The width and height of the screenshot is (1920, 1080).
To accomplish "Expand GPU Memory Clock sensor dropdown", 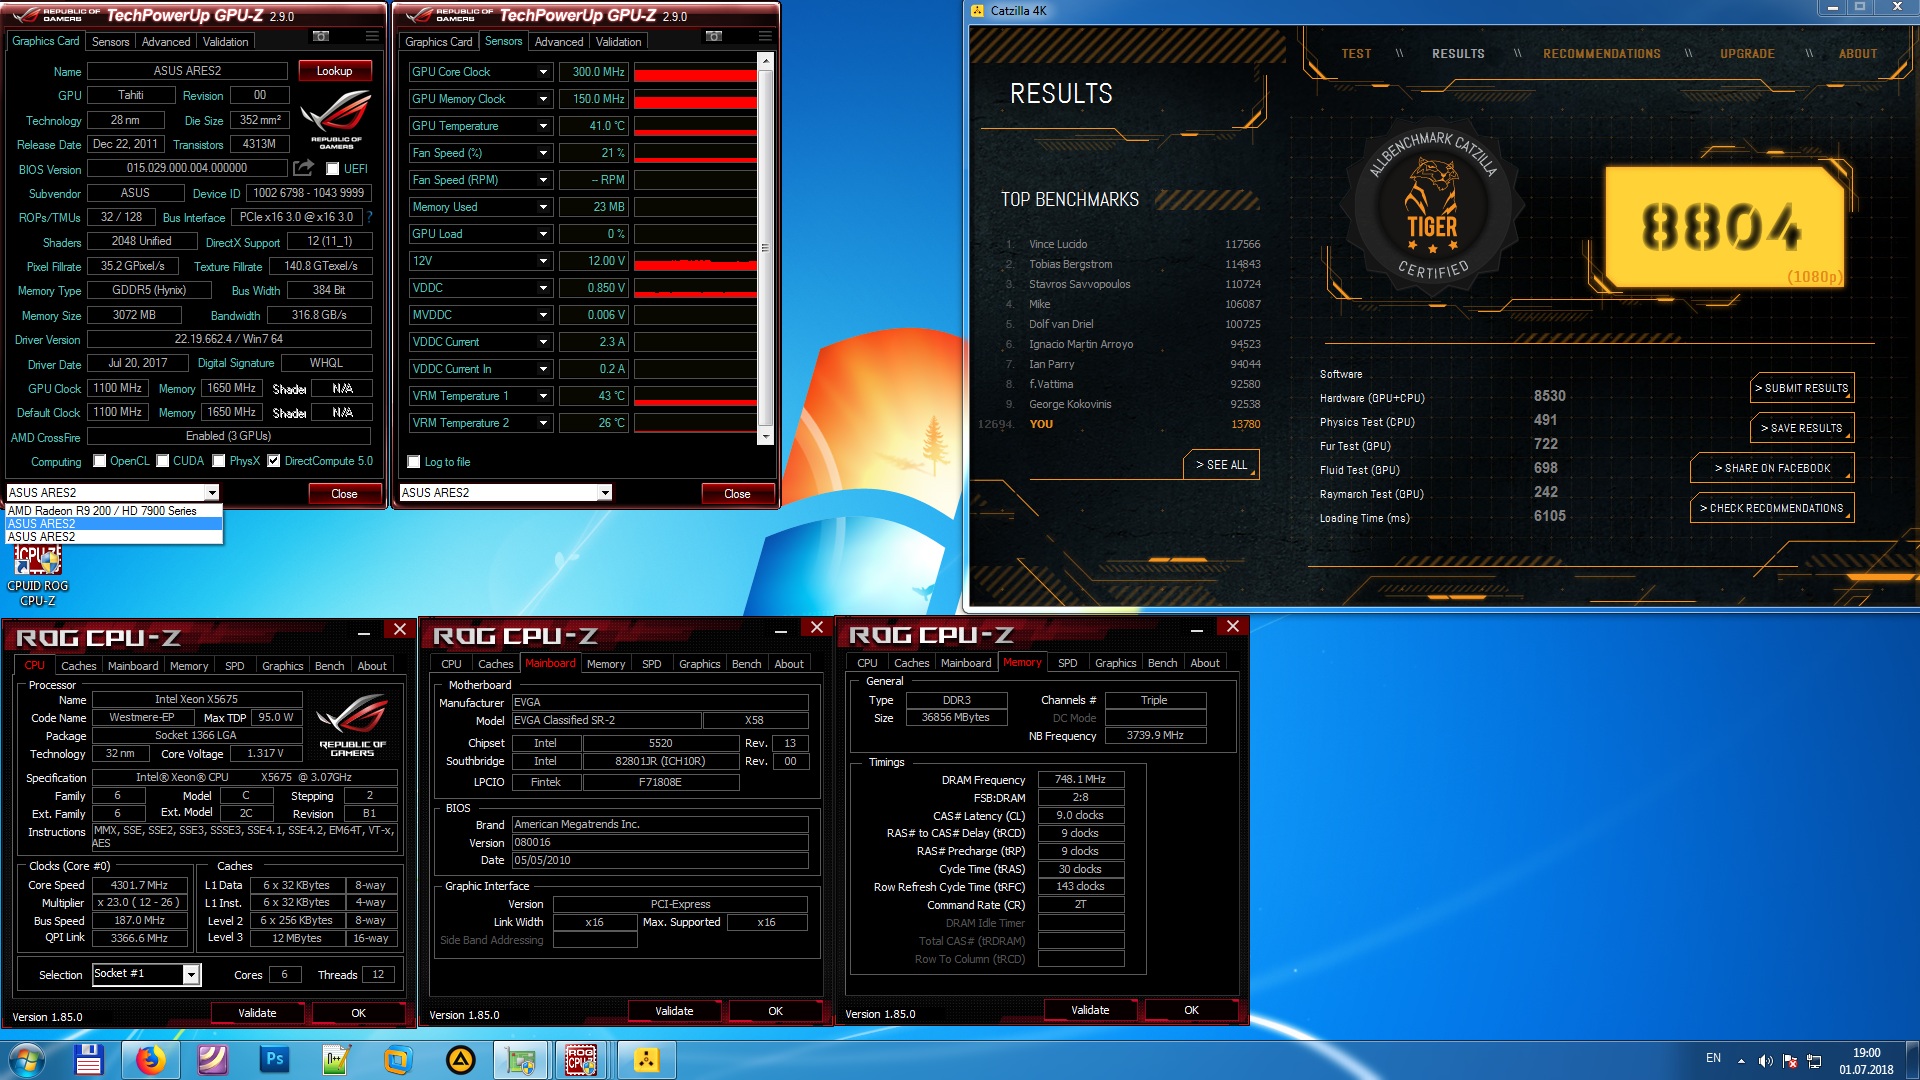I will pyautogui.click(x=543, y=99).
